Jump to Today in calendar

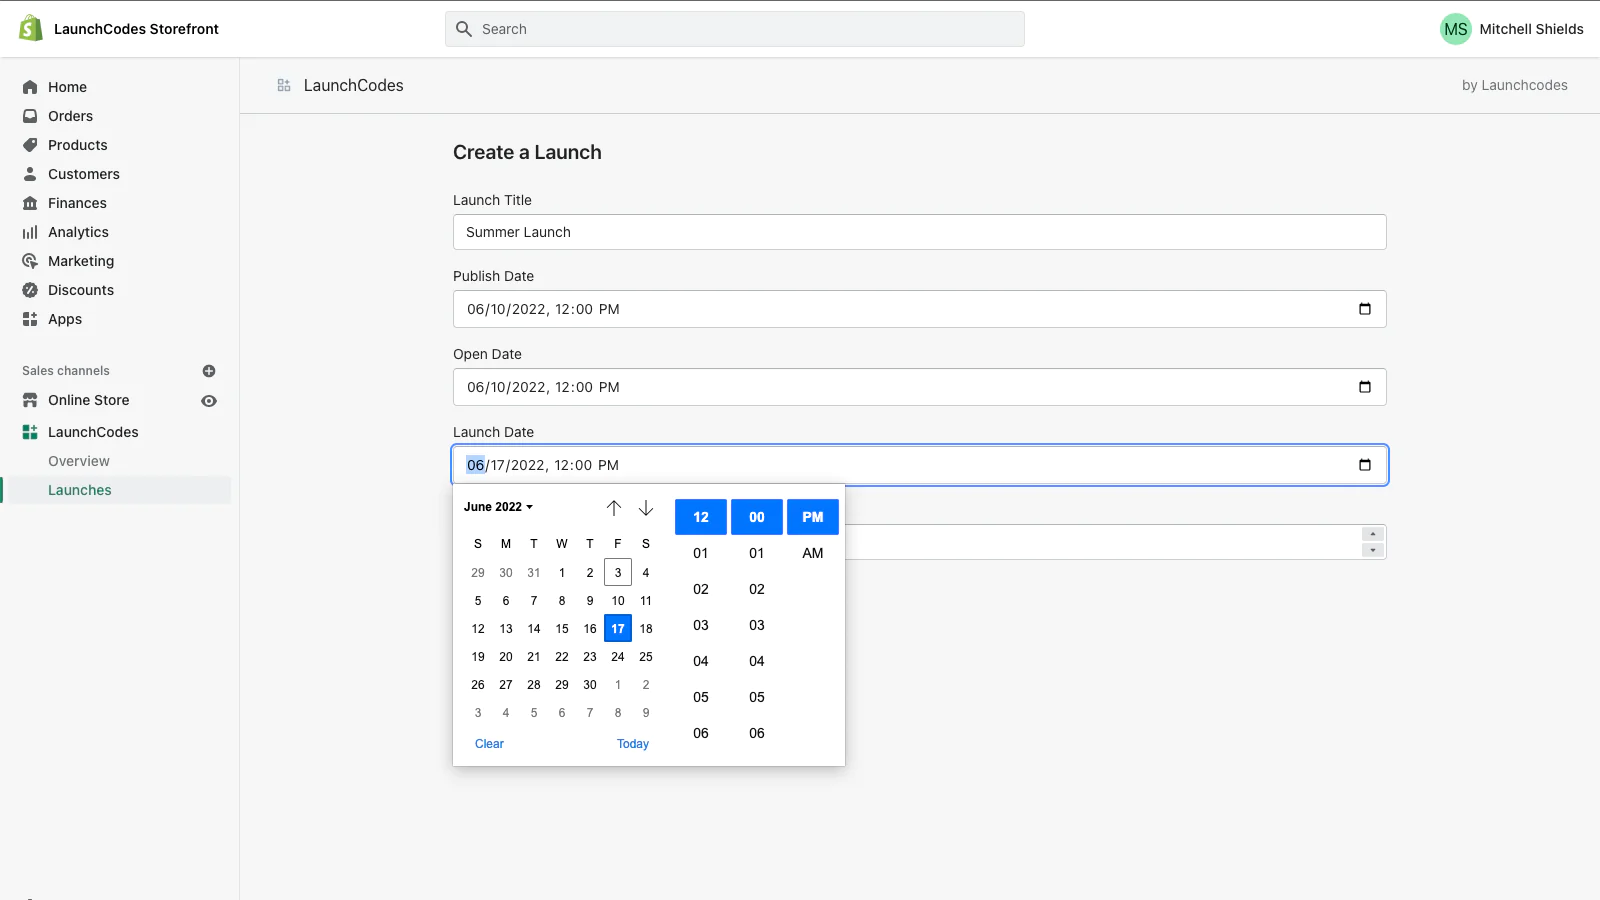click(633, 744)
